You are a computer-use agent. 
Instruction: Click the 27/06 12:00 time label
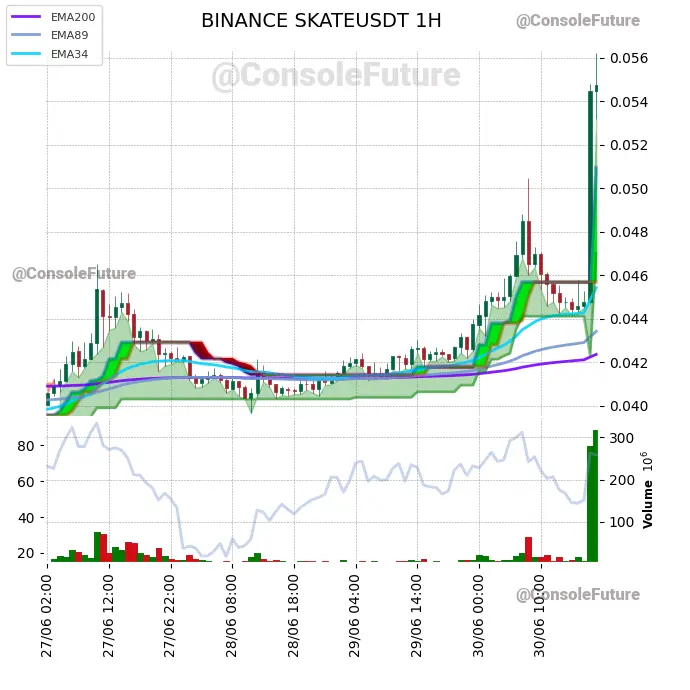pyautogui.click(x=108, y=616)
